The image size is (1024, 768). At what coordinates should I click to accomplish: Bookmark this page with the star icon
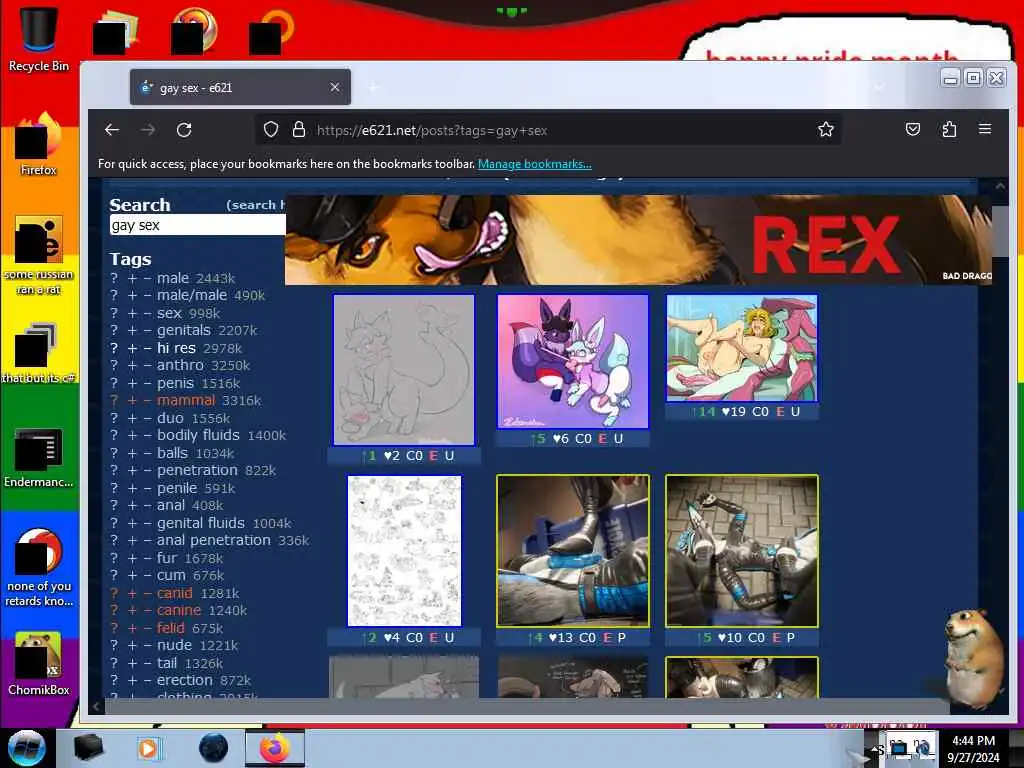pyautogui.click(x=825, y=129)
